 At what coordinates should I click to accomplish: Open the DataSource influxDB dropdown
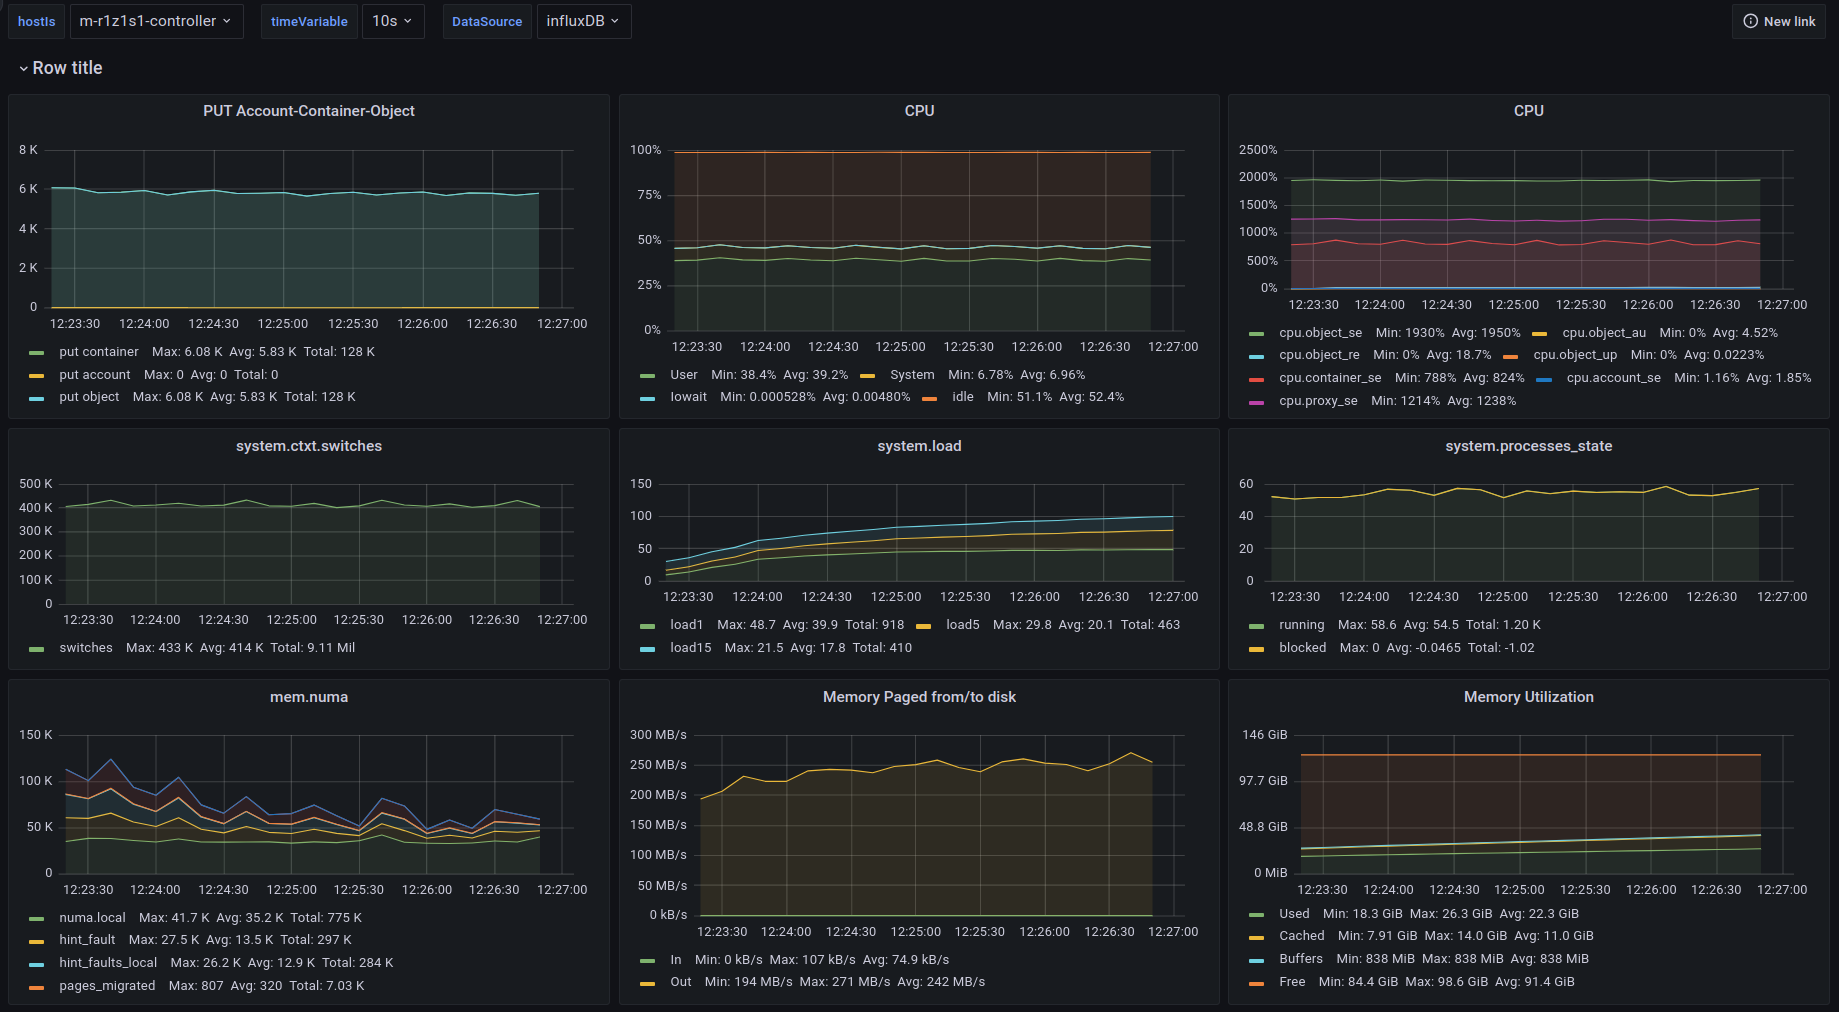[x=583, y=21]
